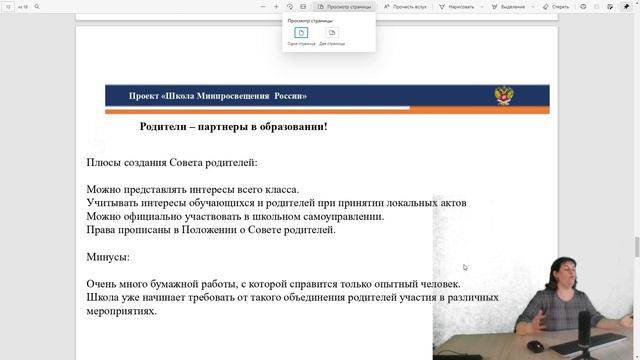Viewport: 640px width, 360px height.
Task: Click the text 'Плюсы создания Совета родителей:'
Action: (172, 162)
